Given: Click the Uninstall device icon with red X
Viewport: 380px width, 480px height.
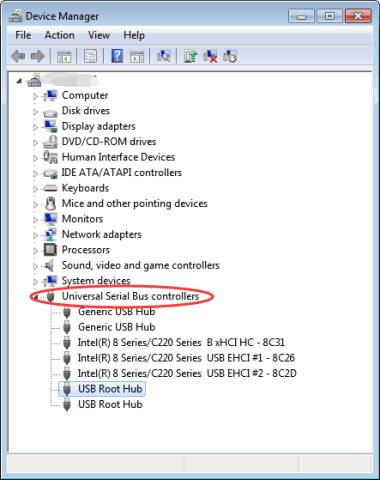Looking at the screenshot, I should 210,56.
